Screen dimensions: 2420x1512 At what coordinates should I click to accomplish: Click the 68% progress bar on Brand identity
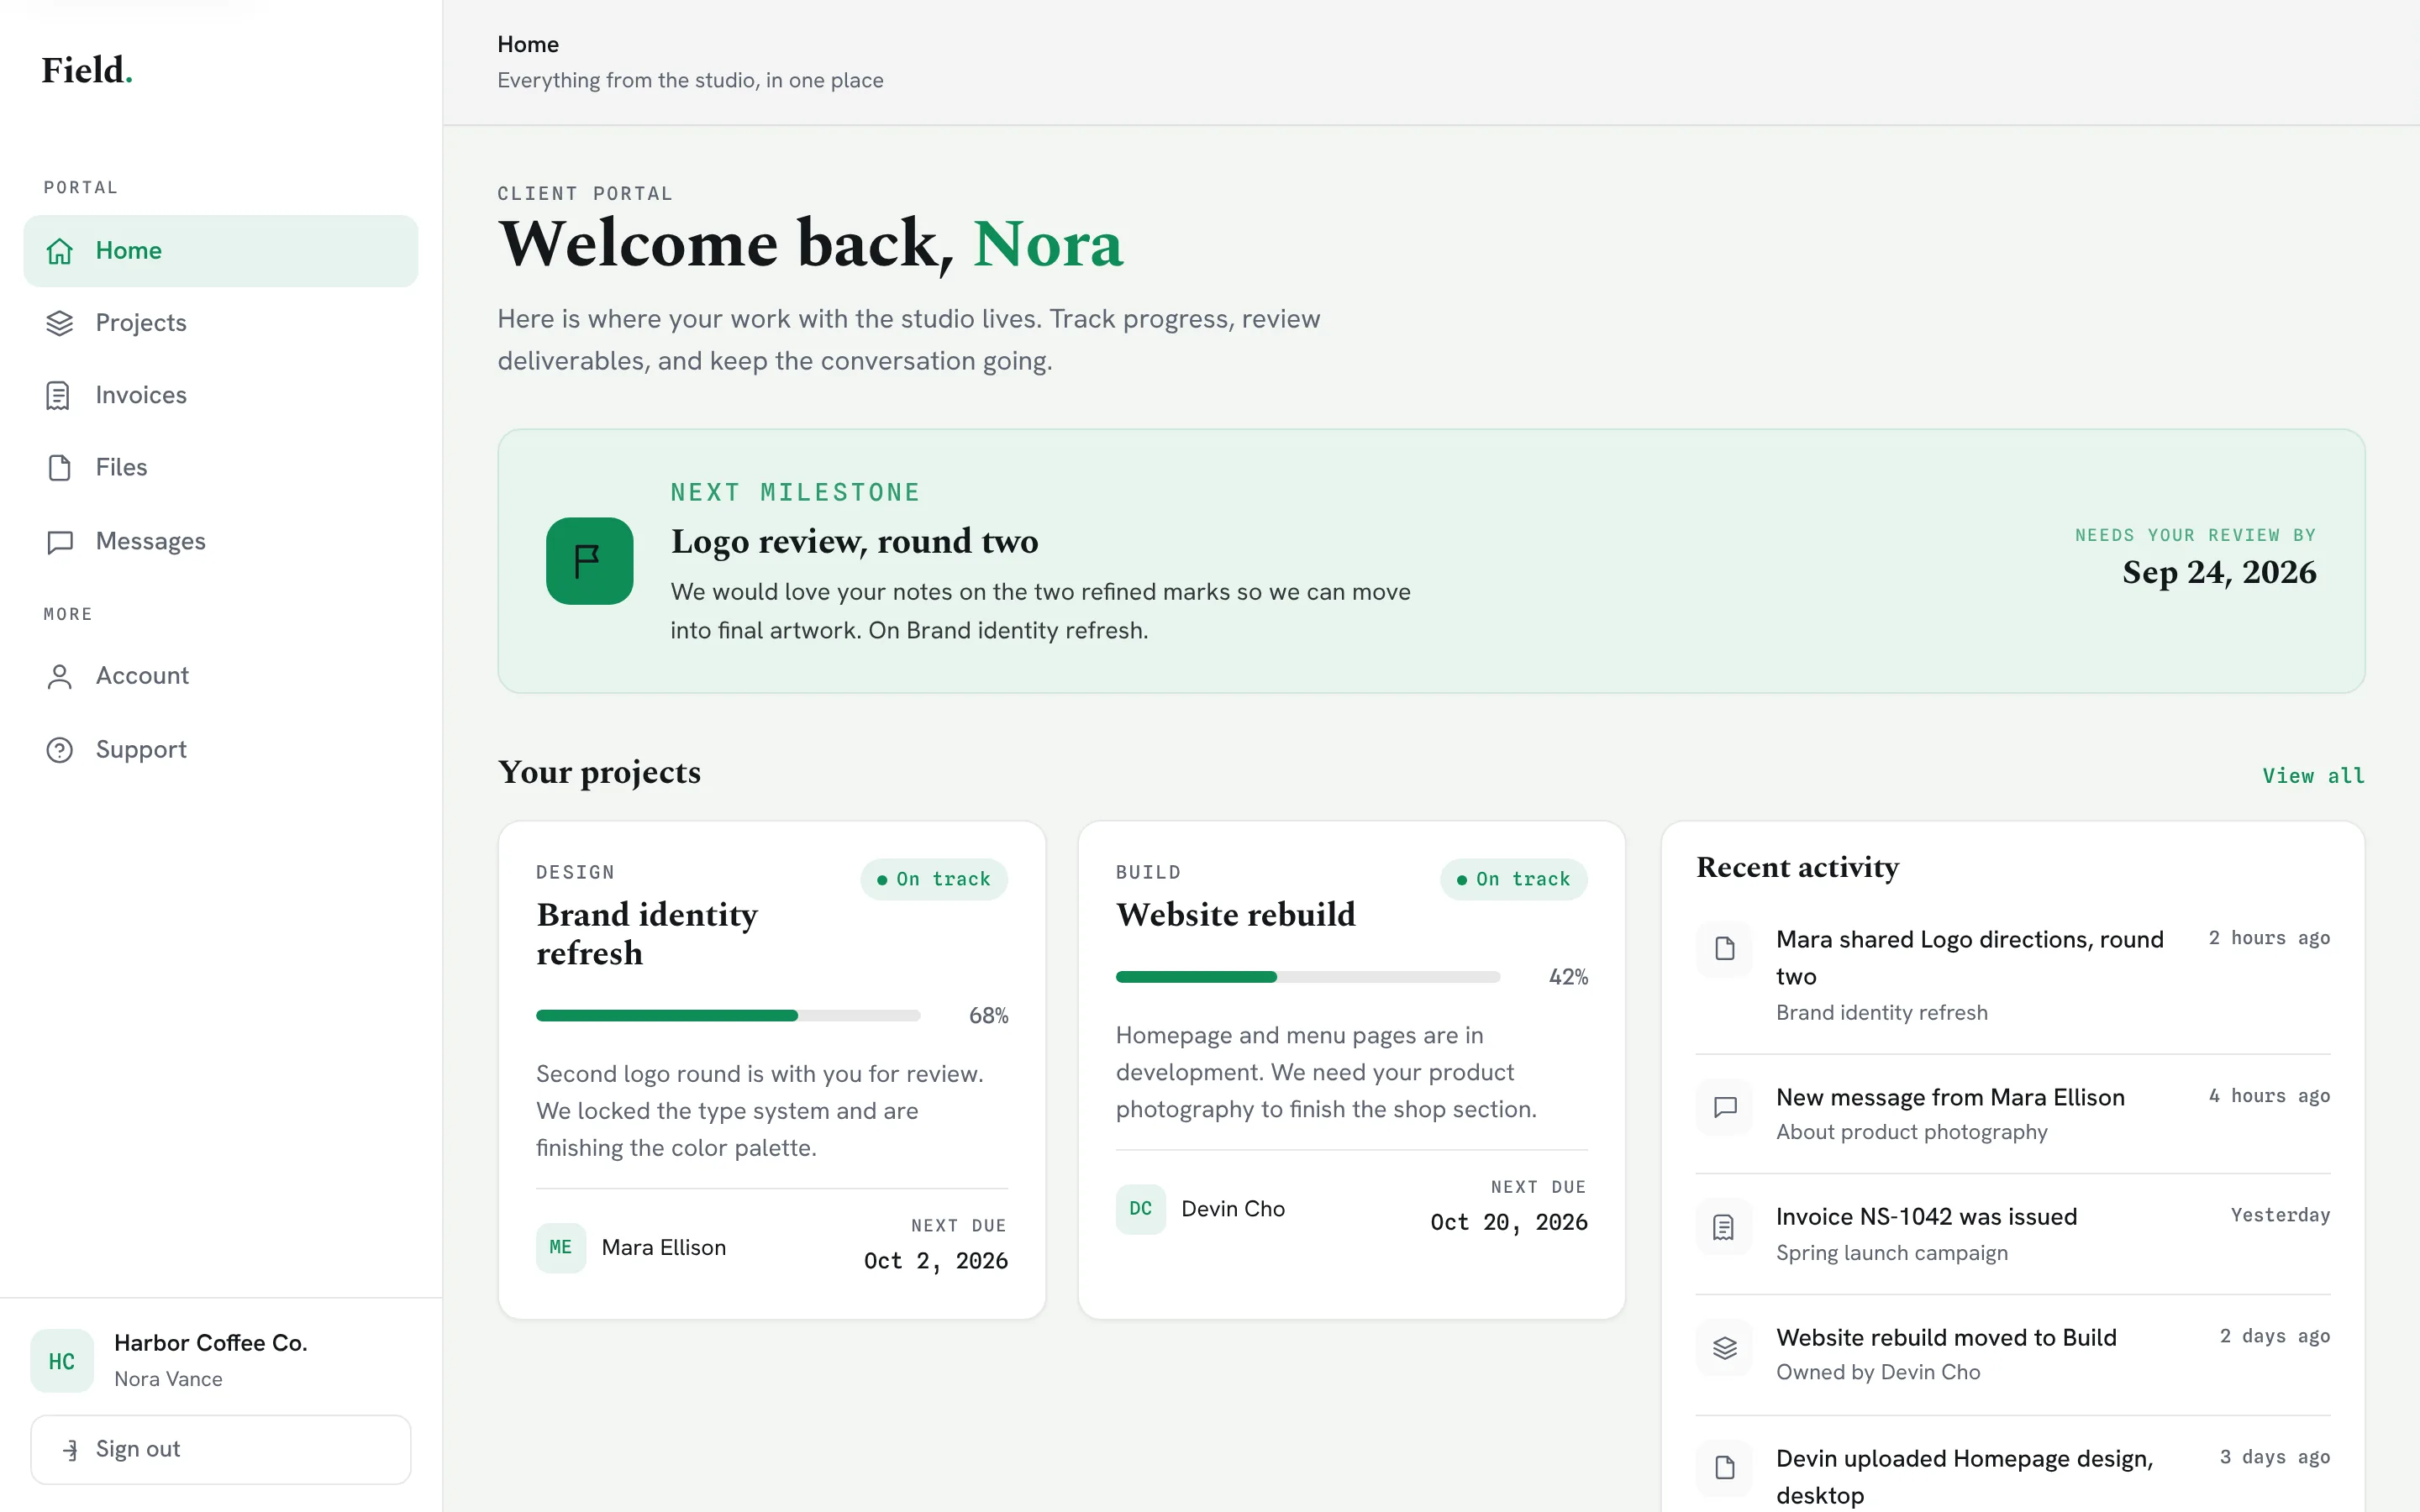(x=728, y=1016)
